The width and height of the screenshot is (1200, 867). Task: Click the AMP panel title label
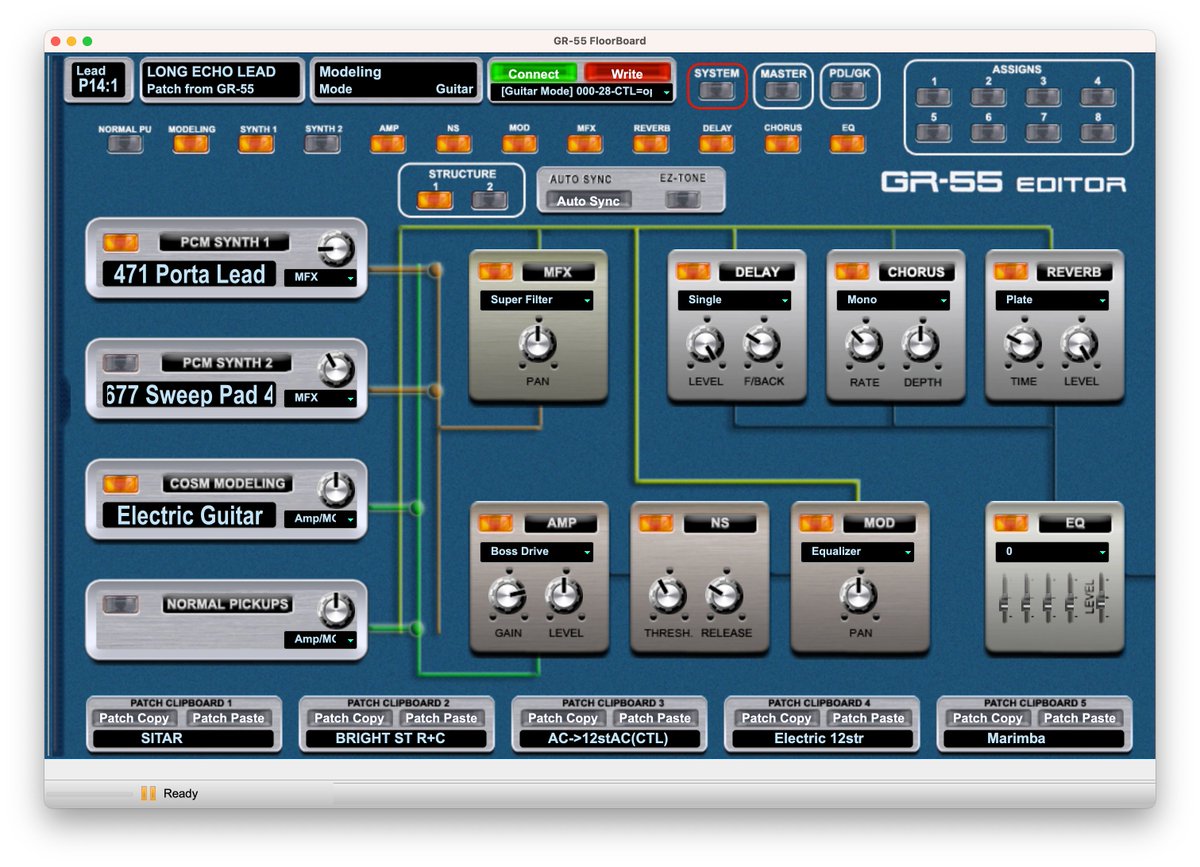(x=562, y=523)
